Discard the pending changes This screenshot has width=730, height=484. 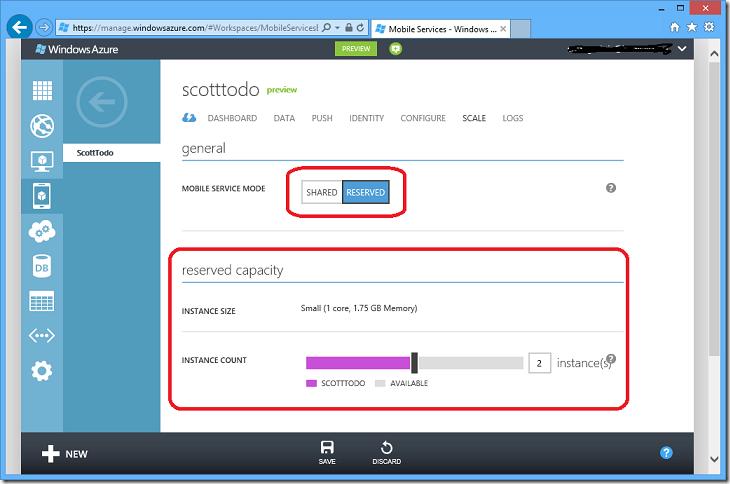click(386, 453)
